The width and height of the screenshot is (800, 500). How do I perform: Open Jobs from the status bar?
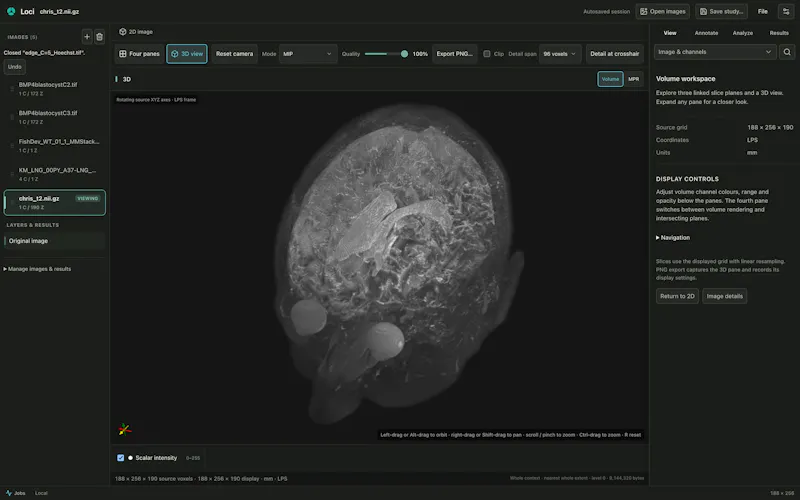(x=15, y=493)
